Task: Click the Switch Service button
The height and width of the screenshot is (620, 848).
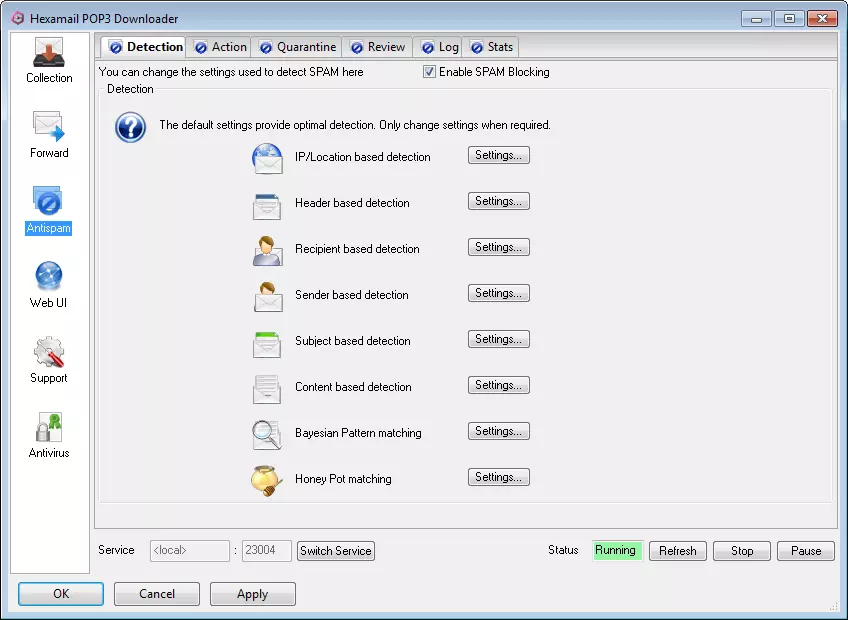Action: point(336,551)
